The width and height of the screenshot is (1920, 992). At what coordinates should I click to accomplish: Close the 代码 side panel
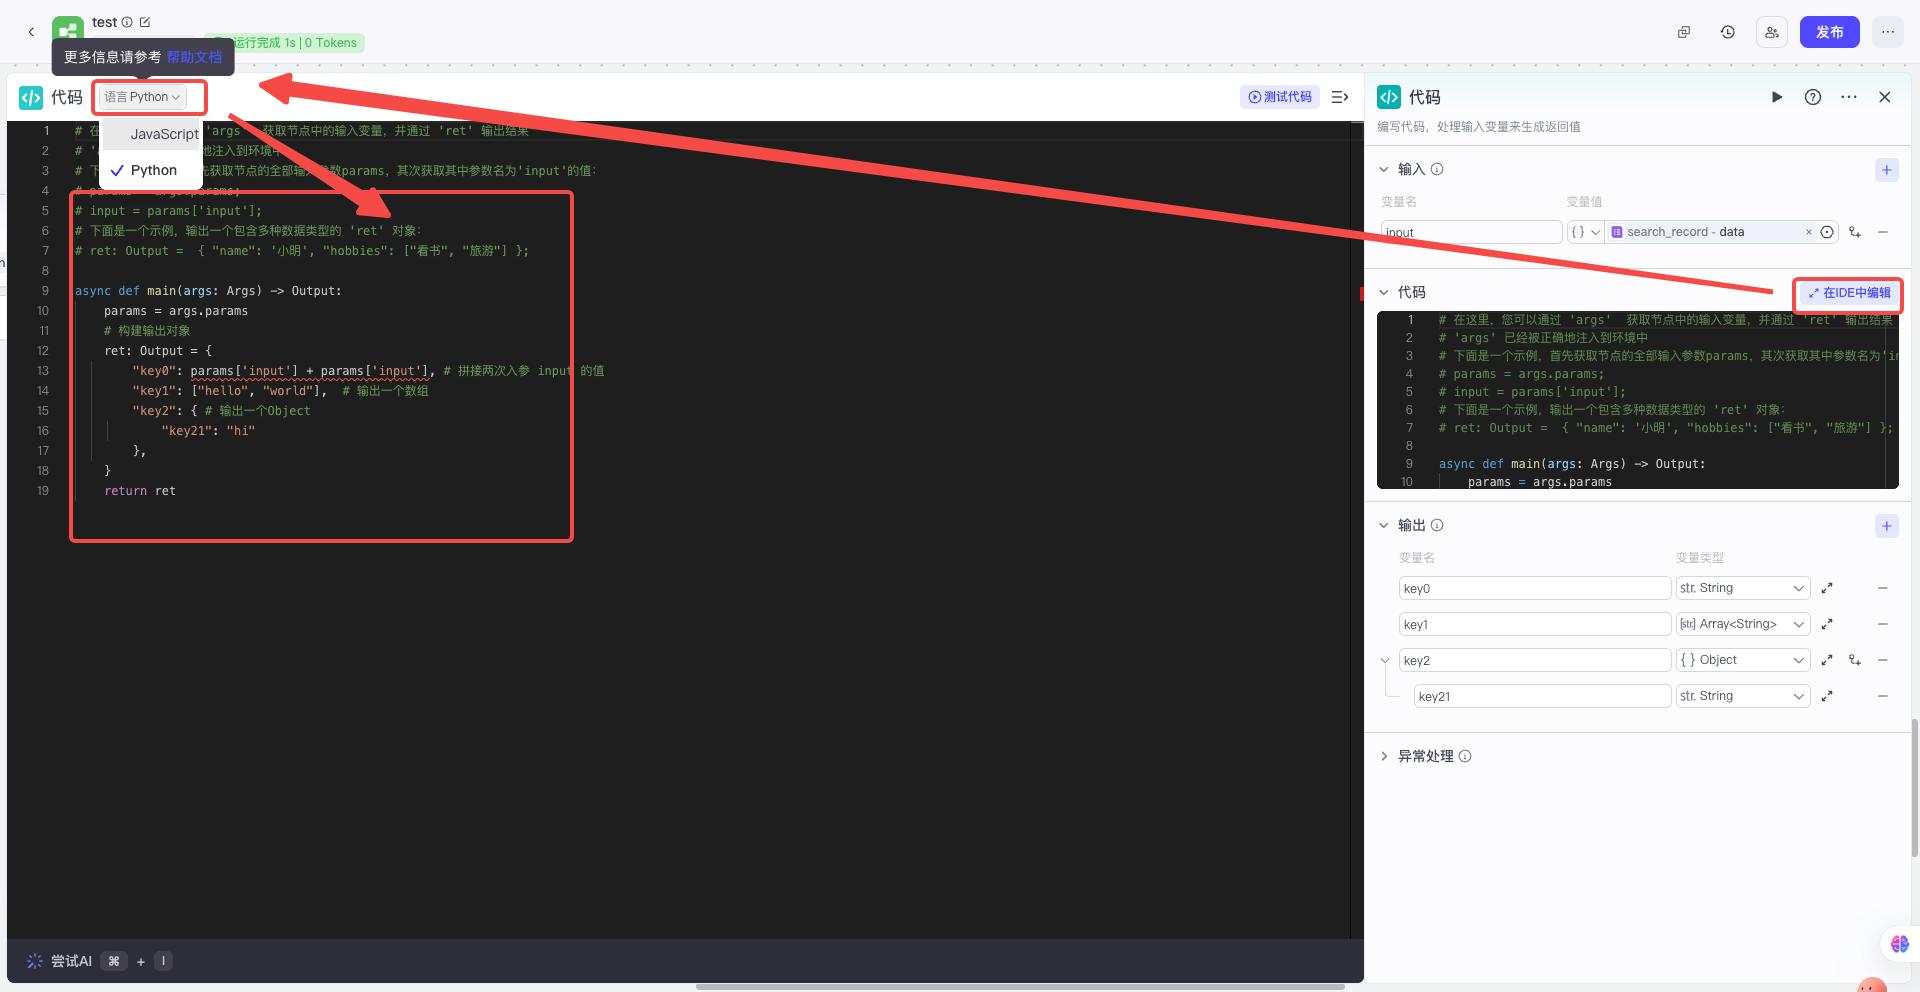pyautogui.click(x=1885, y=97)
